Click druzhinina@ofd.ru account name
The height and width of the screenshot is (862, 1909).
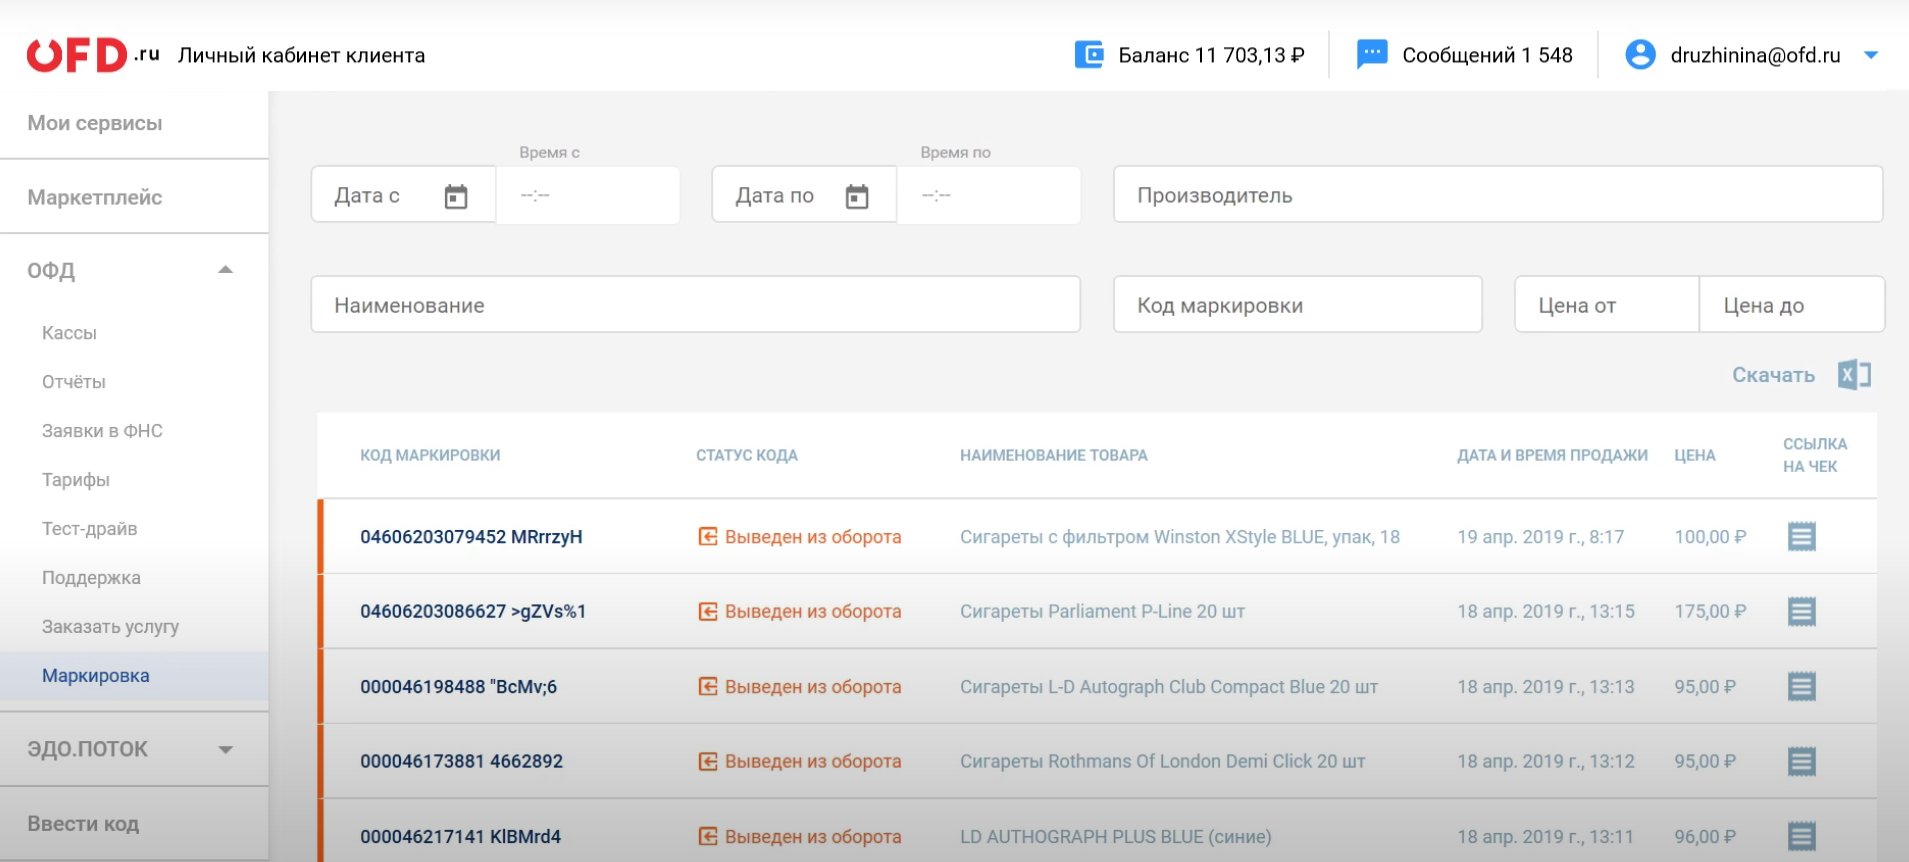[x=1755, y=55]
